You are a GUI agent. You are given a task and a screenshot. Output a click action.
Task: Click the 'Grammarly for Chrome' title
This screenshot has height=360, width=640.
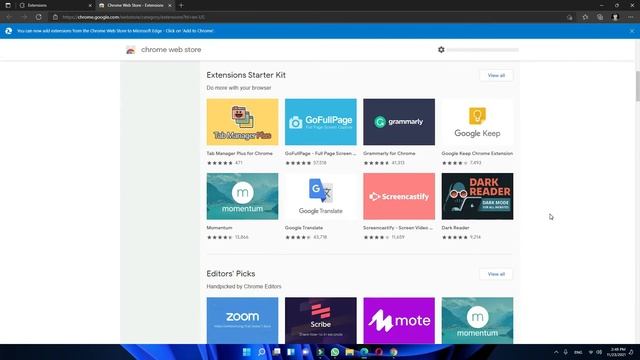[x=389, y=153]
